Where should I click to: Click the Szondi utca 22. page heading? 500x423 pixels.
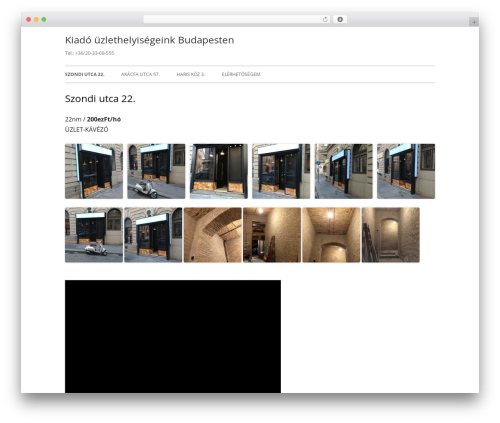(100, 99)
